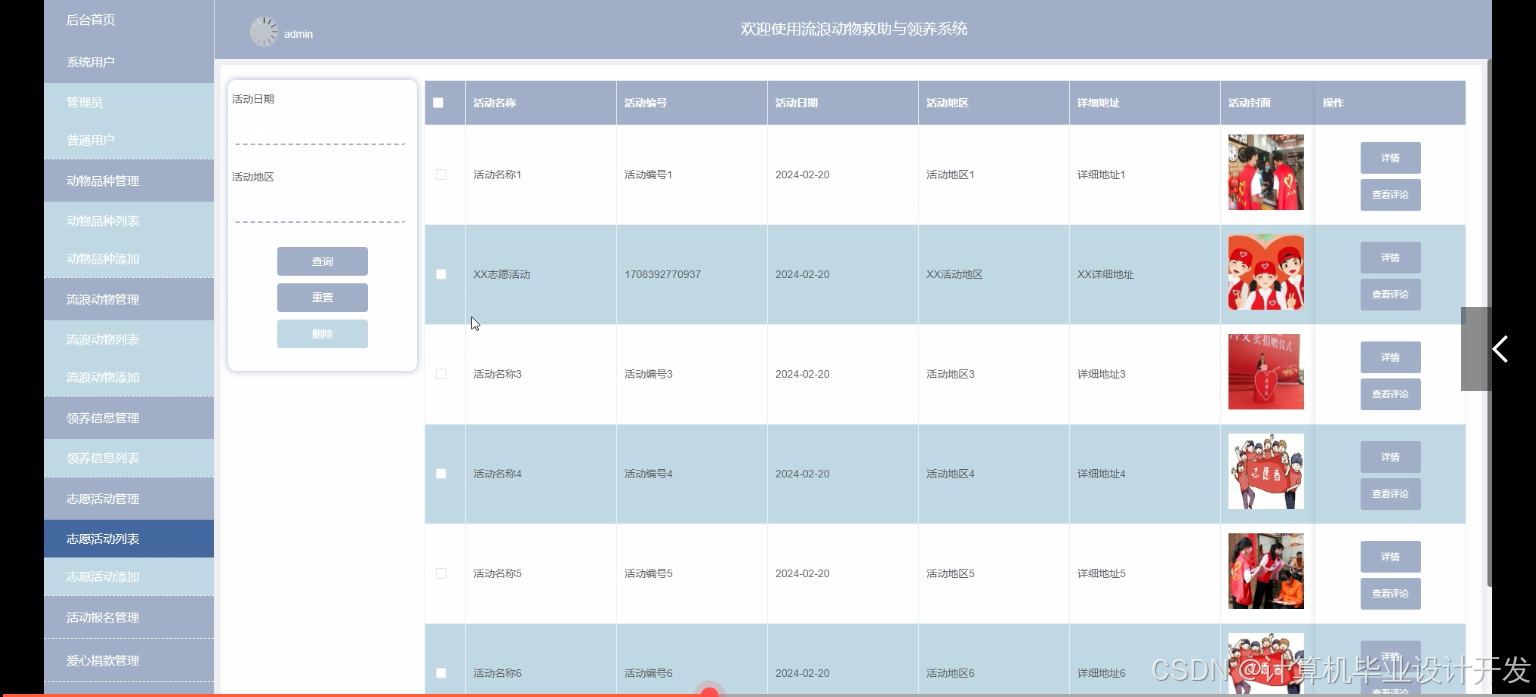Click 查看评论 for 活动名称1
Viewport: 1536px width, 697px height.
click(x=1390, y=195)
